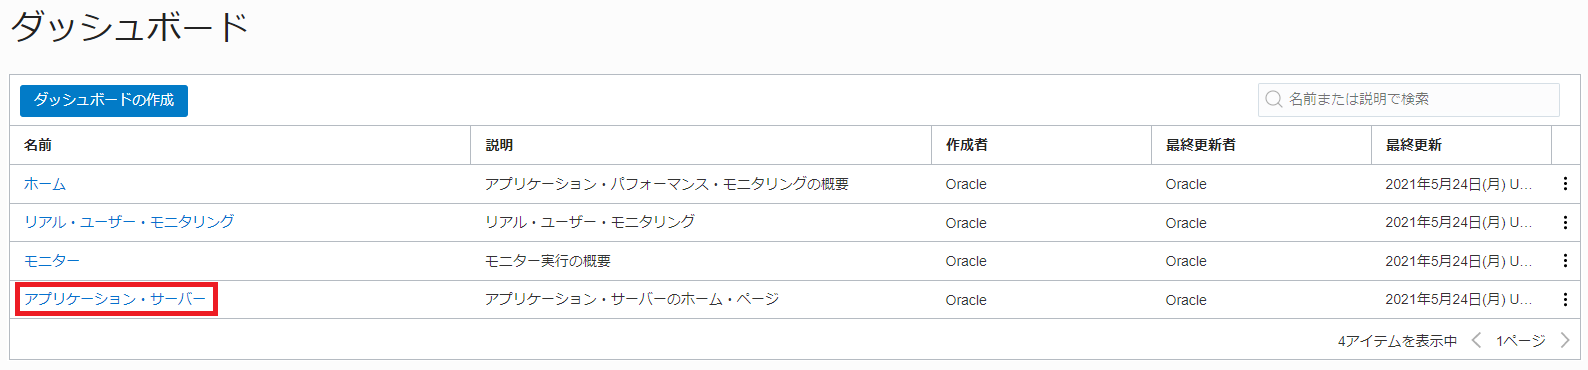The width and height of the screenshot is (1588, 370).
Task: Go to previous page with left chevron
Action: (x=1476, y=341)
